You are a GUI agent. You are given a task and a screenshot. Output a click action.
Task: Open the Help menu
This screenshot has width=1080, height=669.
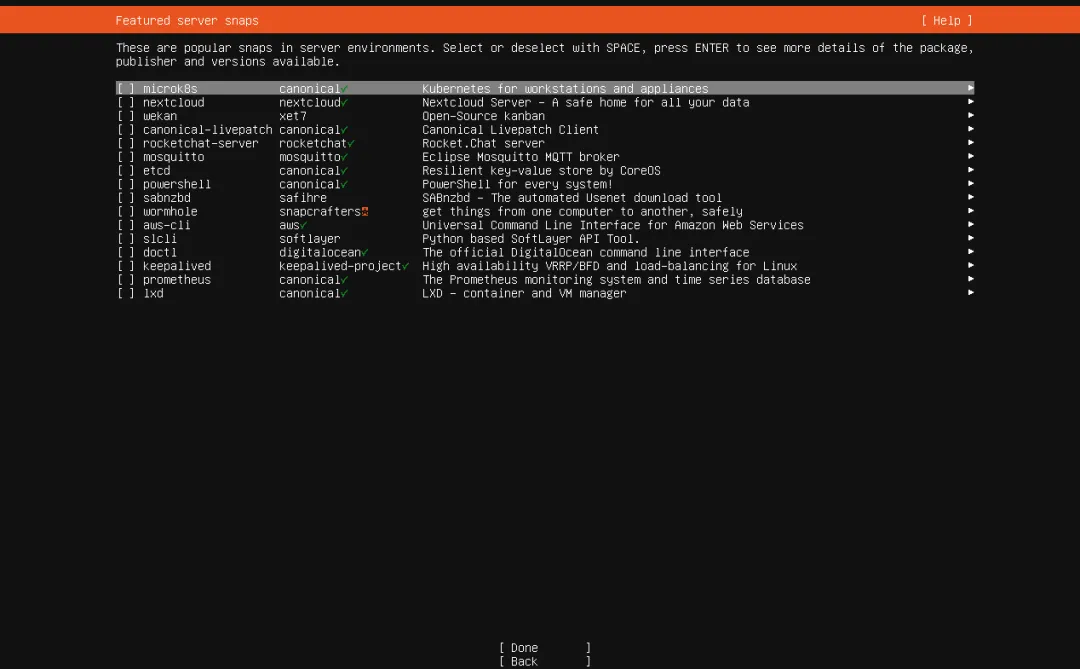point(946,21)
